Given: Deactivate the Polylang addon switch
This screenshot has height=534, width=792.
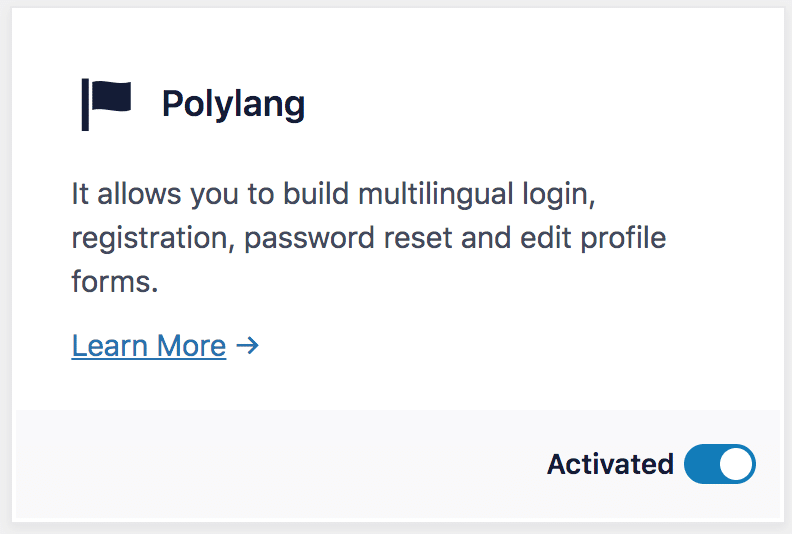Looking at the screenshot, I should click(x=720, y=464).
